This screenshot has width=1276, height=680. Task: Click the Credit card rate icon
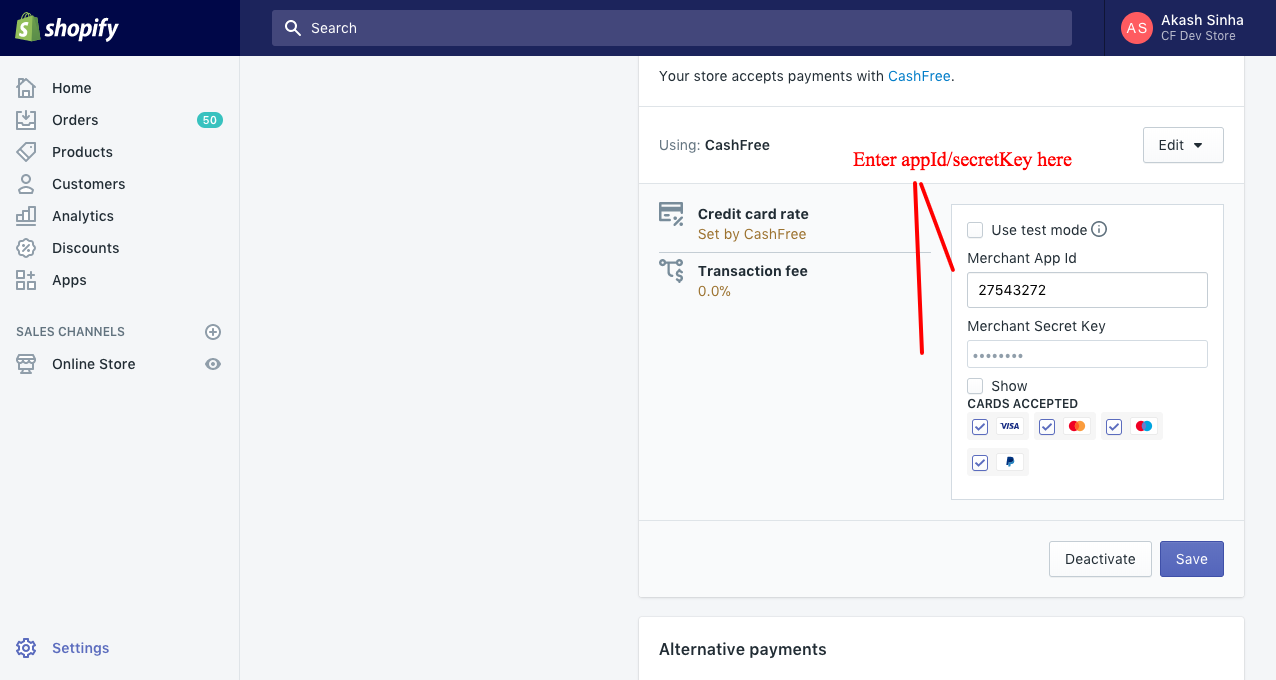(671, 213)
